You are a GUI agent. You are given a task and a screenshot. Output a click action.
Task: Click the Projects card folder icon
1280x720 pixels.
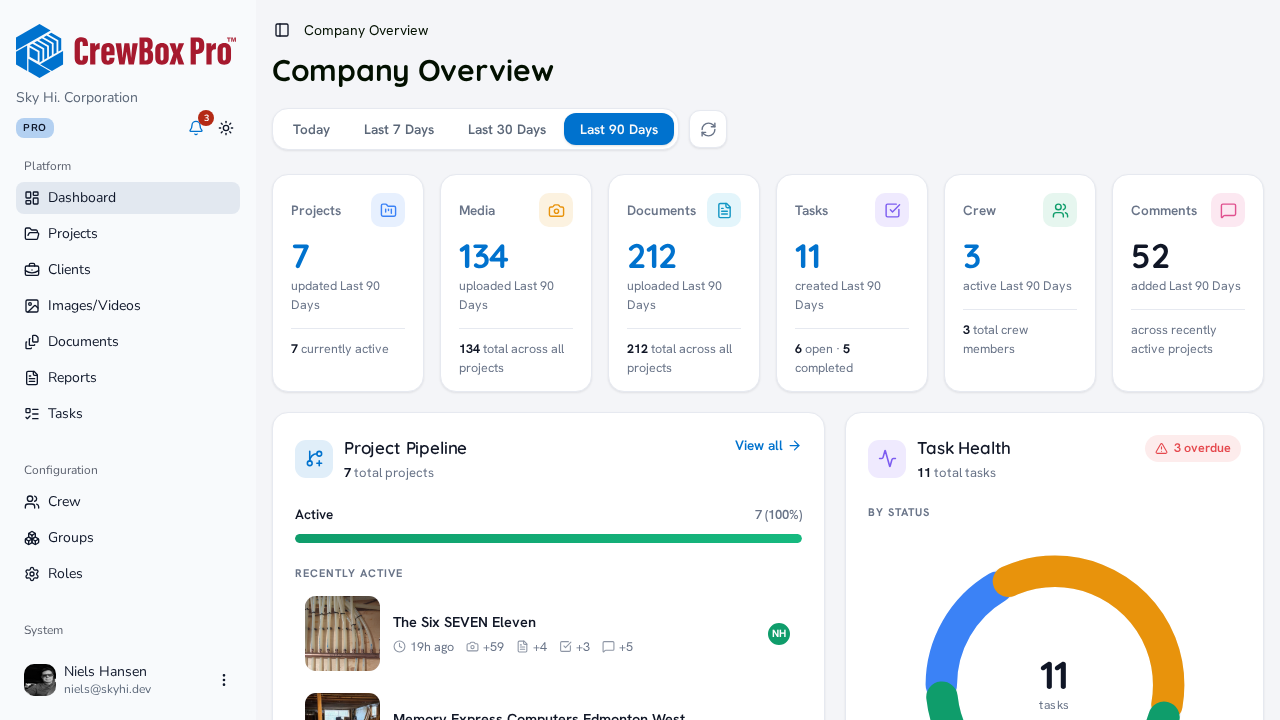pos(388,210)
